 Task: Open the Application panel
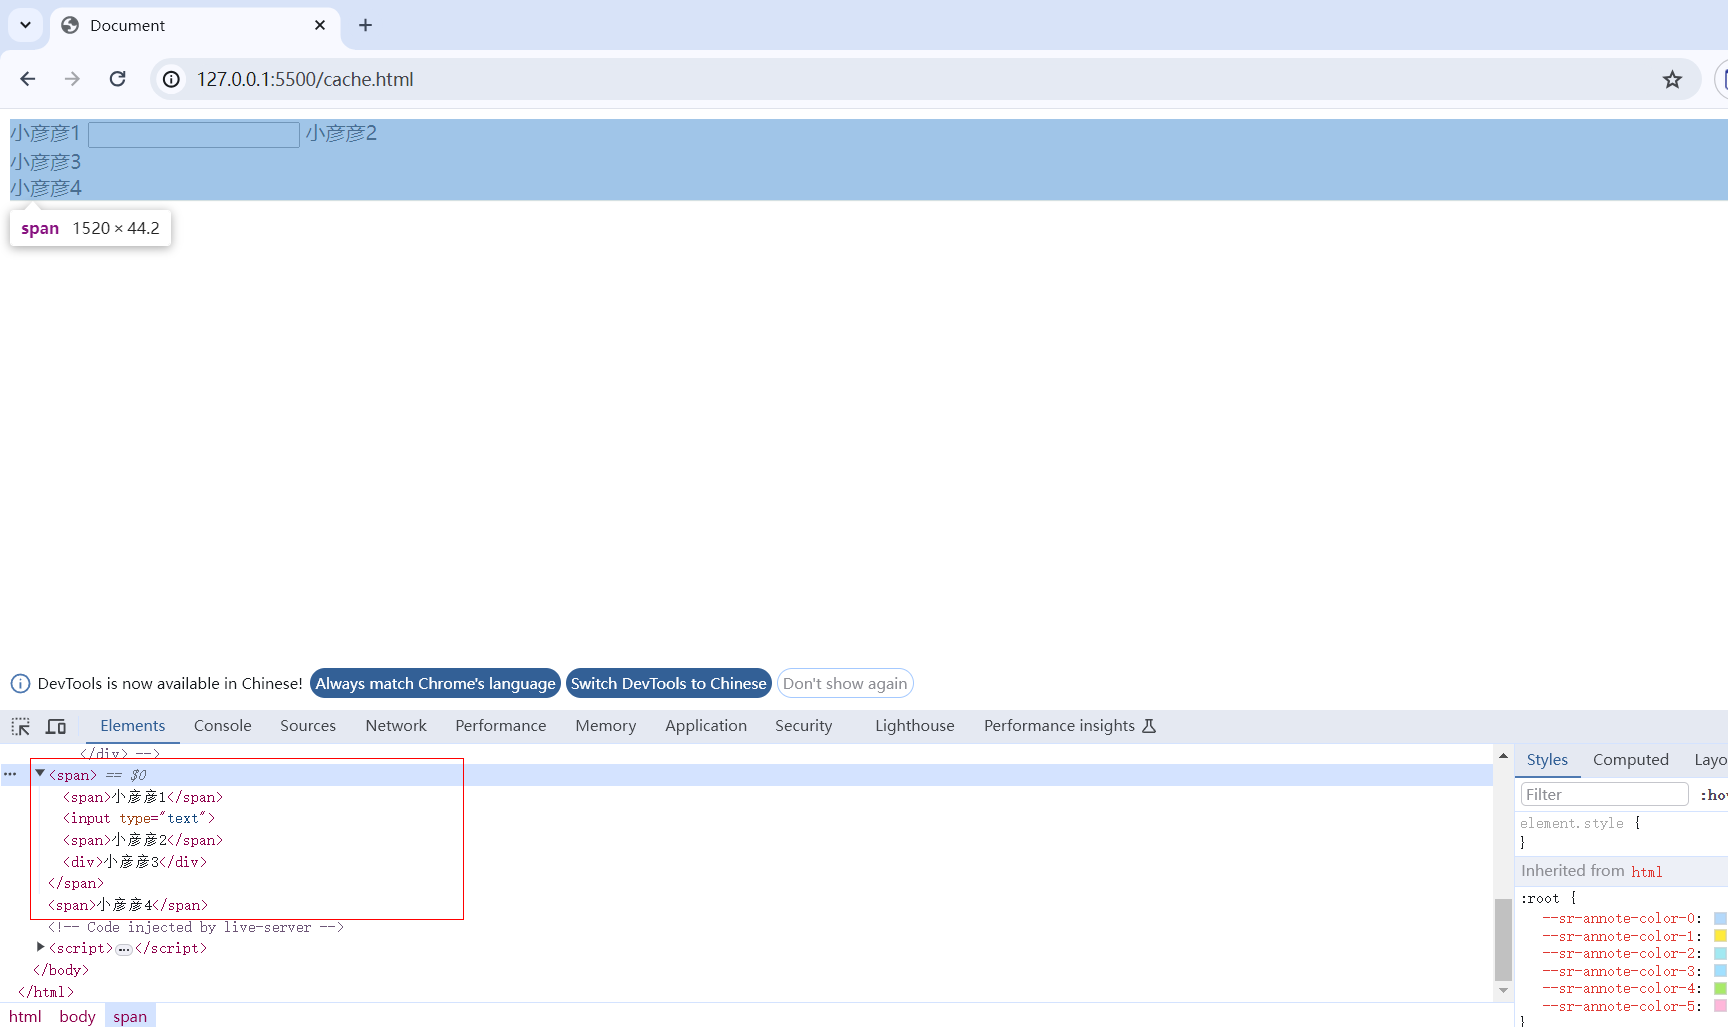tap(706, 726)
